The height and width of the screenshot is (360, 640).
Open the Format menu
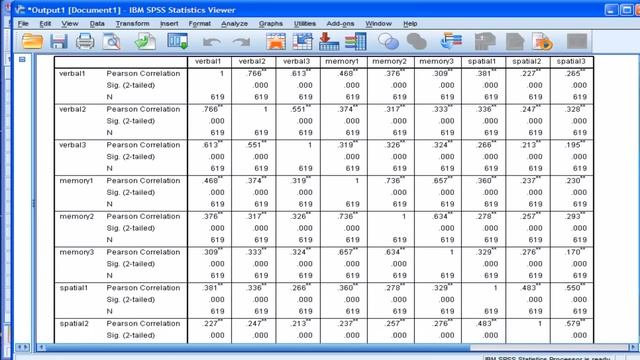(200, 24)
